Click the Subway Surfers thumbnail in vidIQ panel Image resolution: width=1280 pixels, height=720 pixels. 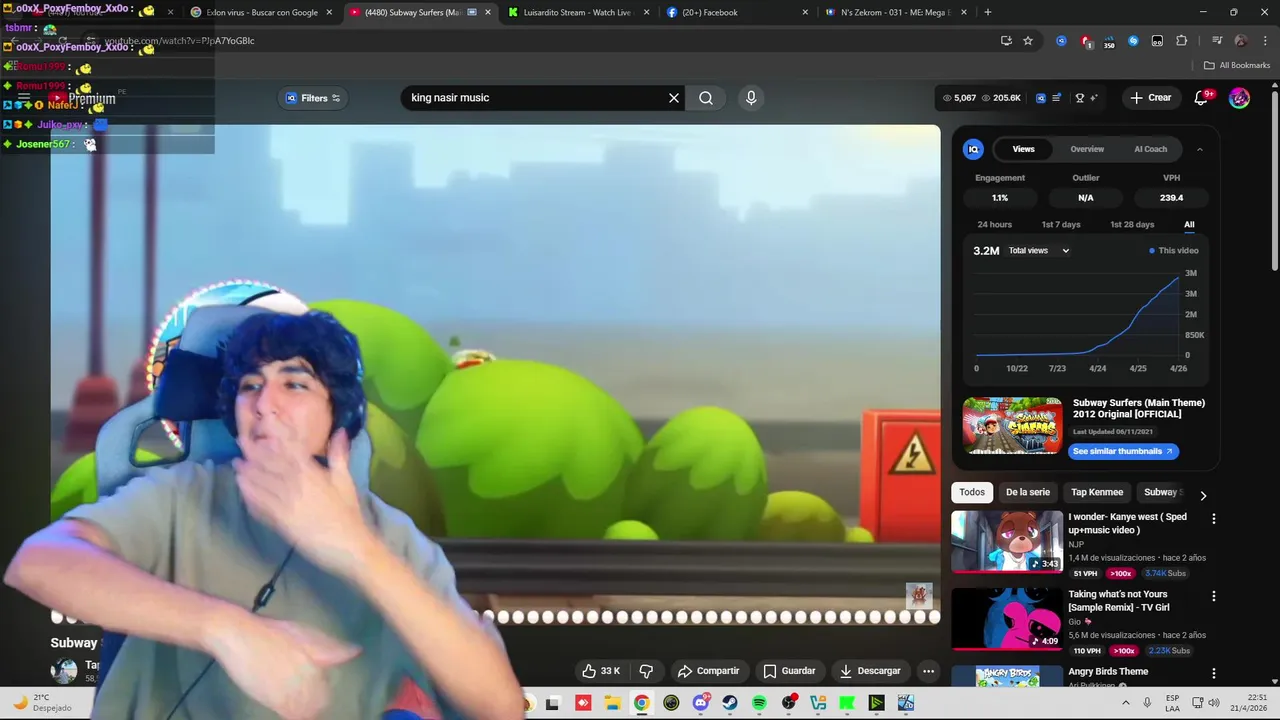click(x=1012, y=425)
